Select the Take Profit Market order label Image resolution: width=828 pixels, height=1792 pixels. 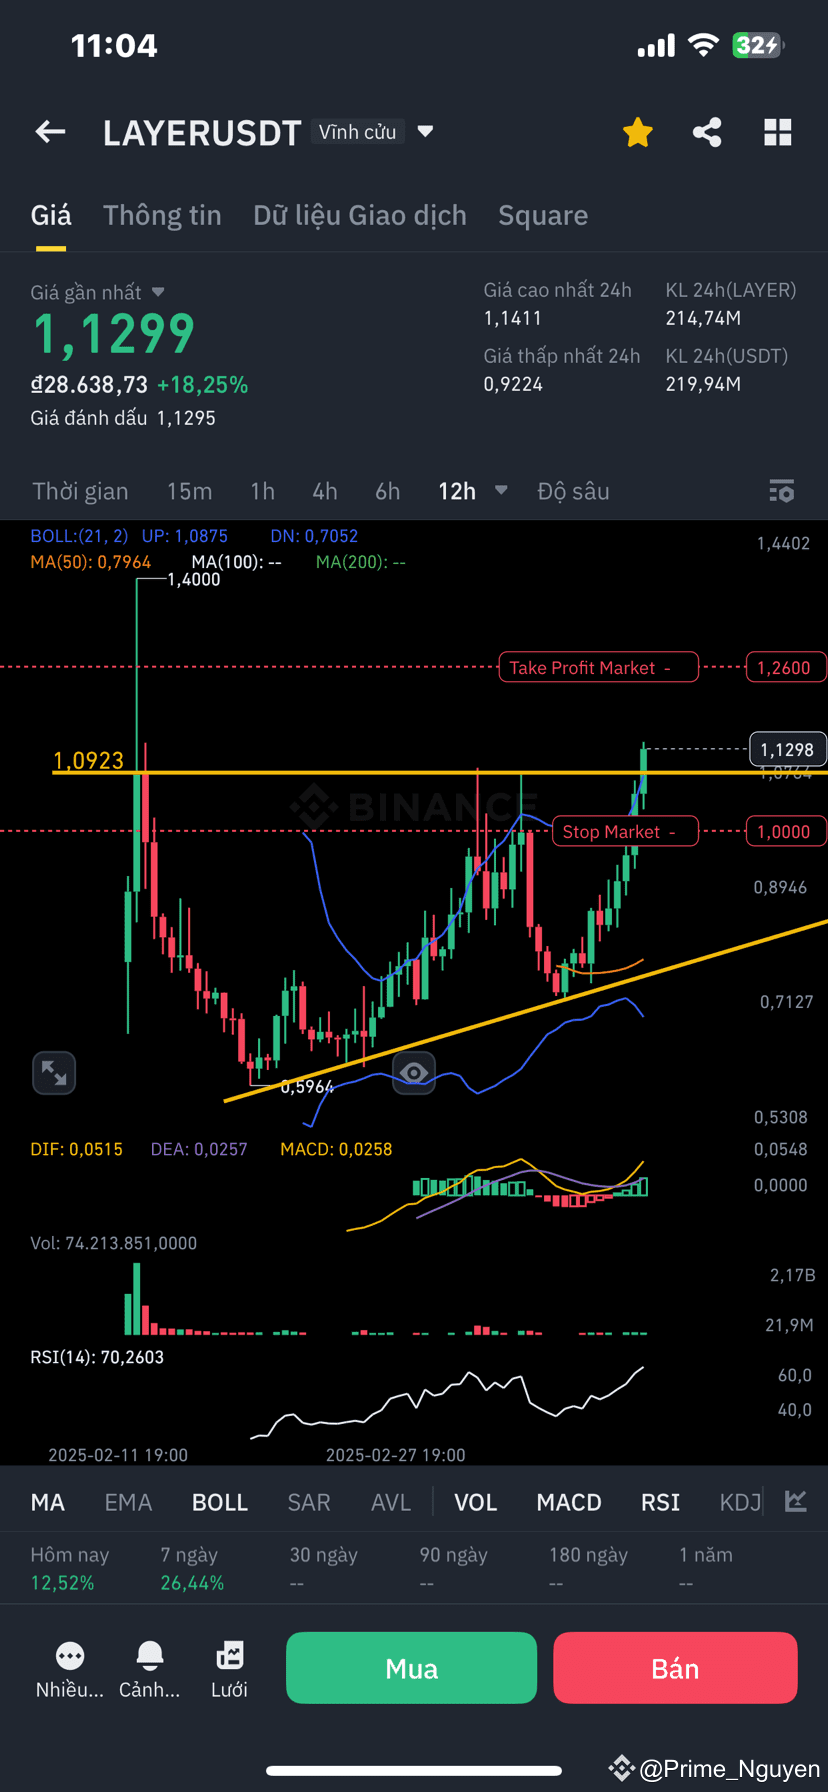pyautogui.click(x=598, y=667)
